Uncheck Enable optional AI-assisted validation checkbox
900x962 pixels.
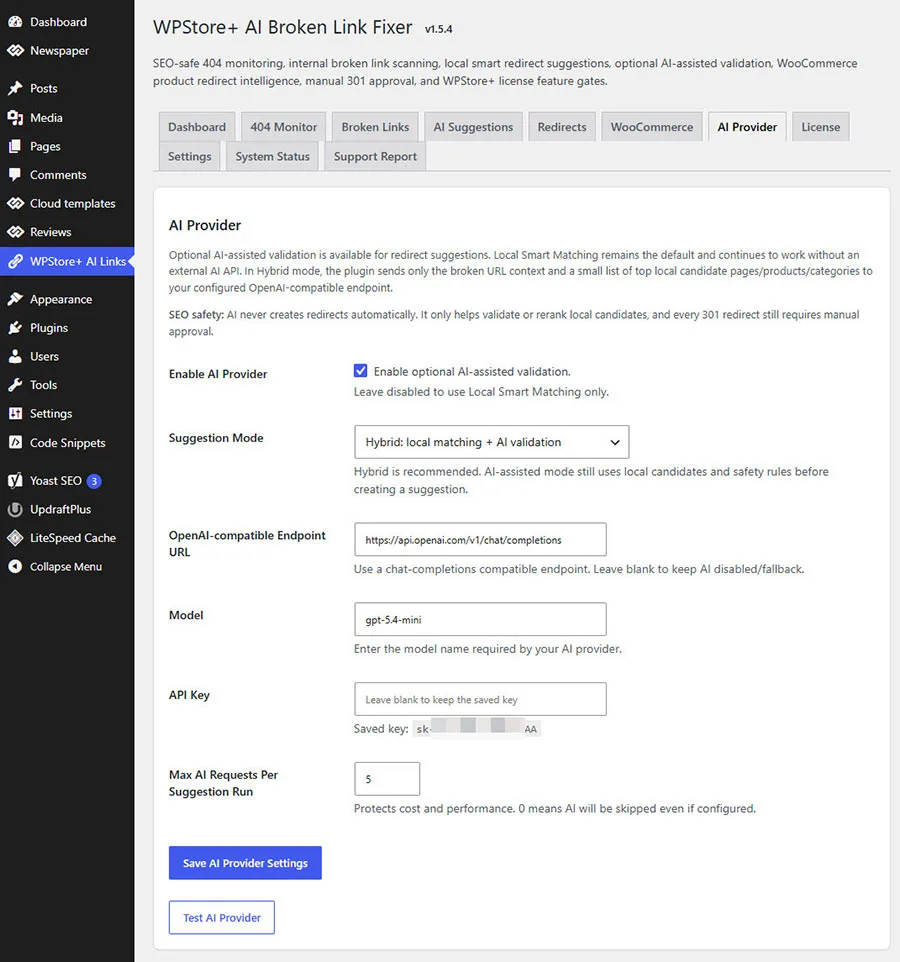pos(361,371)
